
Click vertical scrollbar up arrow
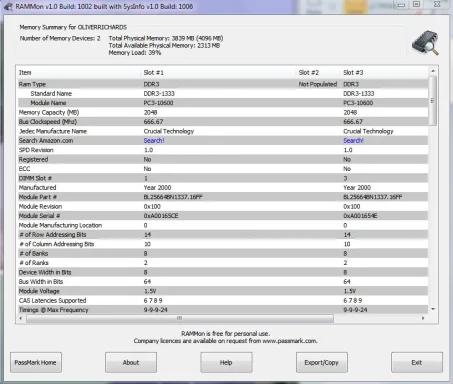433,71
